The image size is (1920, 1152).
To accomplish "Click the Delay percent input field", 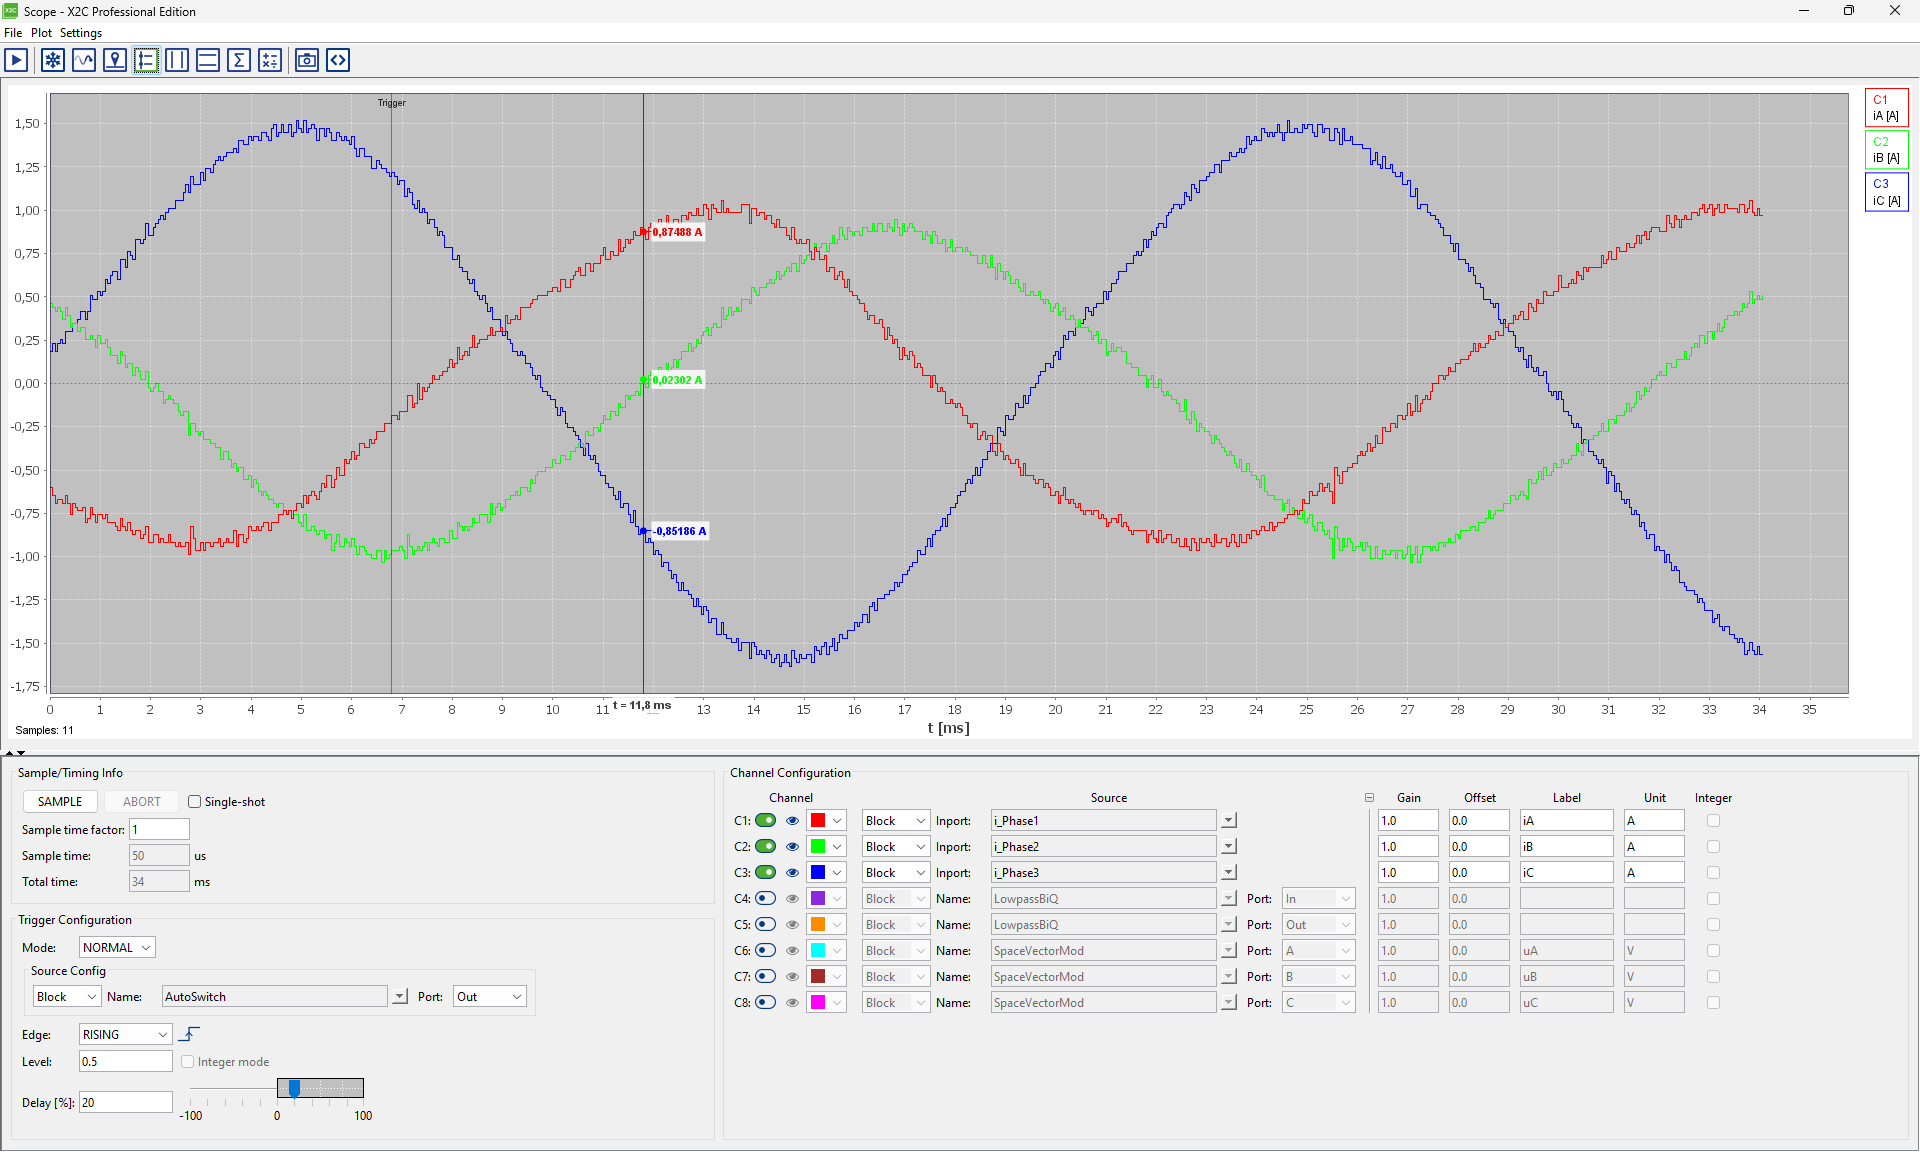I will tap(125, 1102).
